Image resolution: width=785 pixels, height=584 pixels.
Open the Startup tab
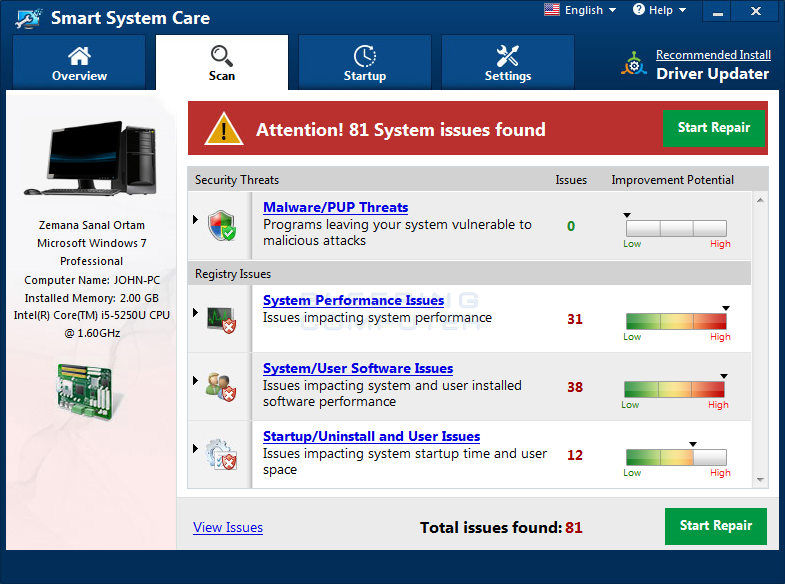(364, 62)
